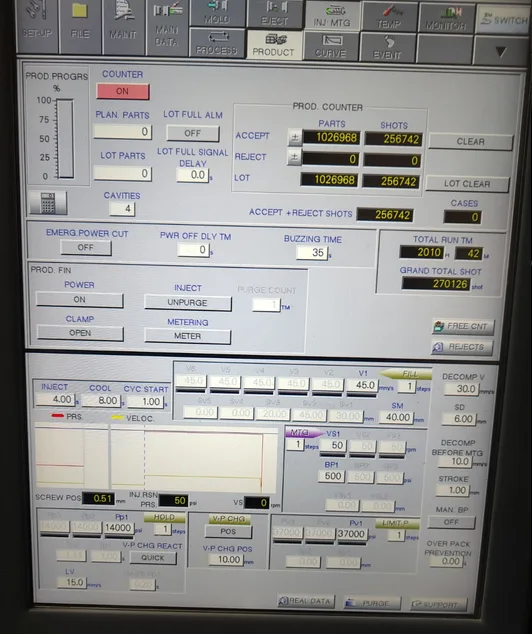Open the TEMP screen icon
The height and width of the screenshot is (634, 532).
coord(389,17)
